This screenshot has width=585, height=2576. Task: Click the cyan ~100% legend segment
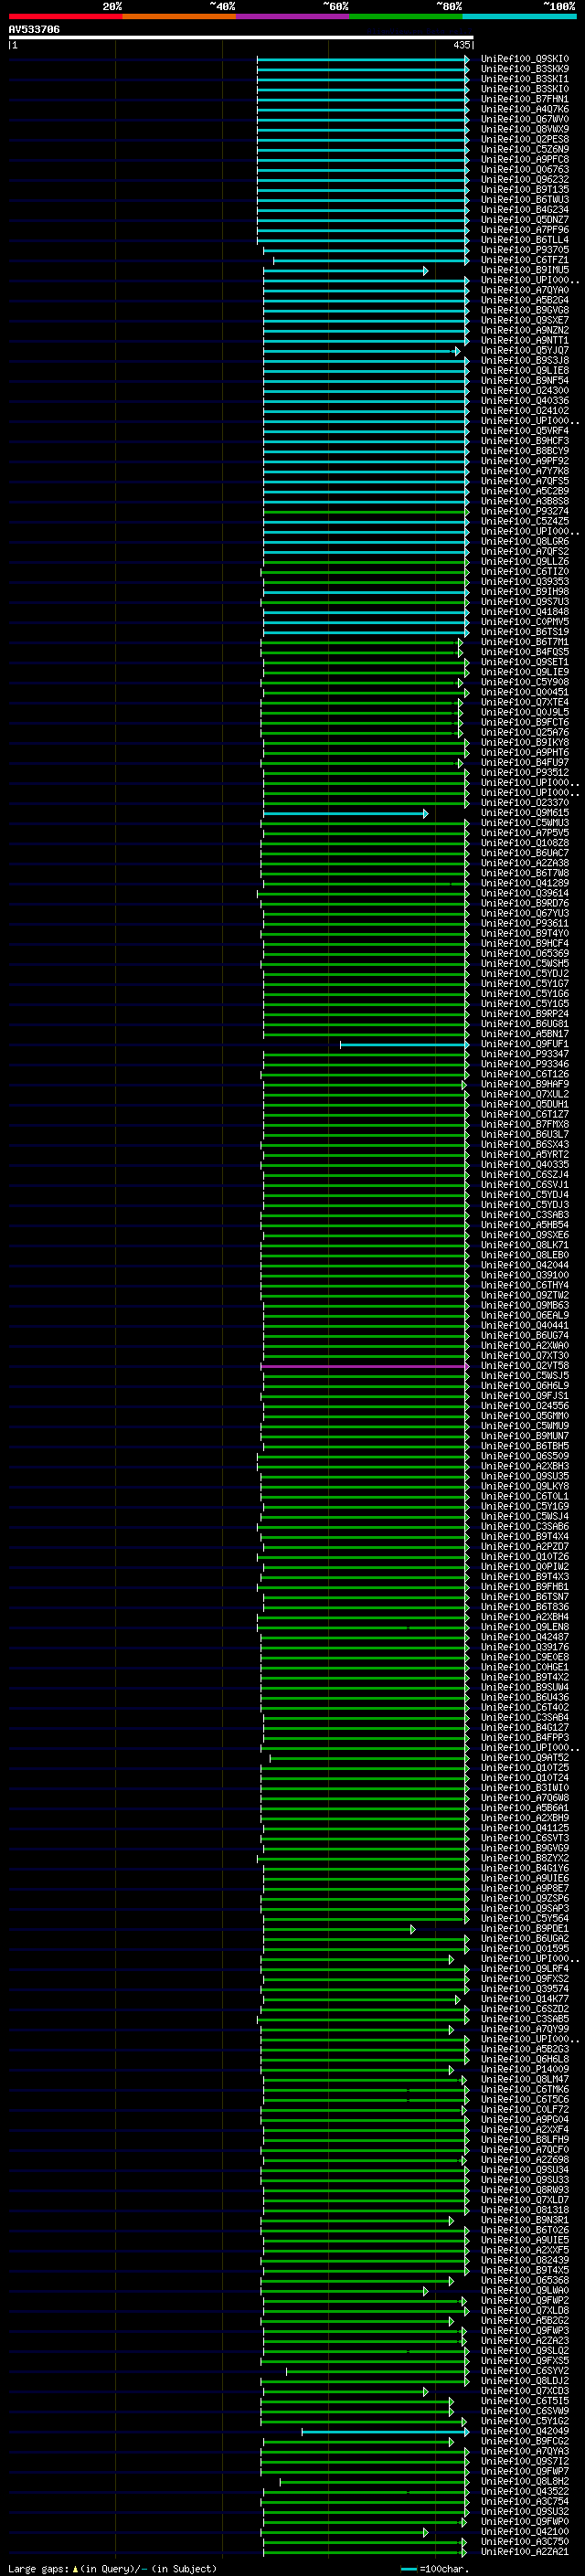pyautogui.click(x=519, y=16)
